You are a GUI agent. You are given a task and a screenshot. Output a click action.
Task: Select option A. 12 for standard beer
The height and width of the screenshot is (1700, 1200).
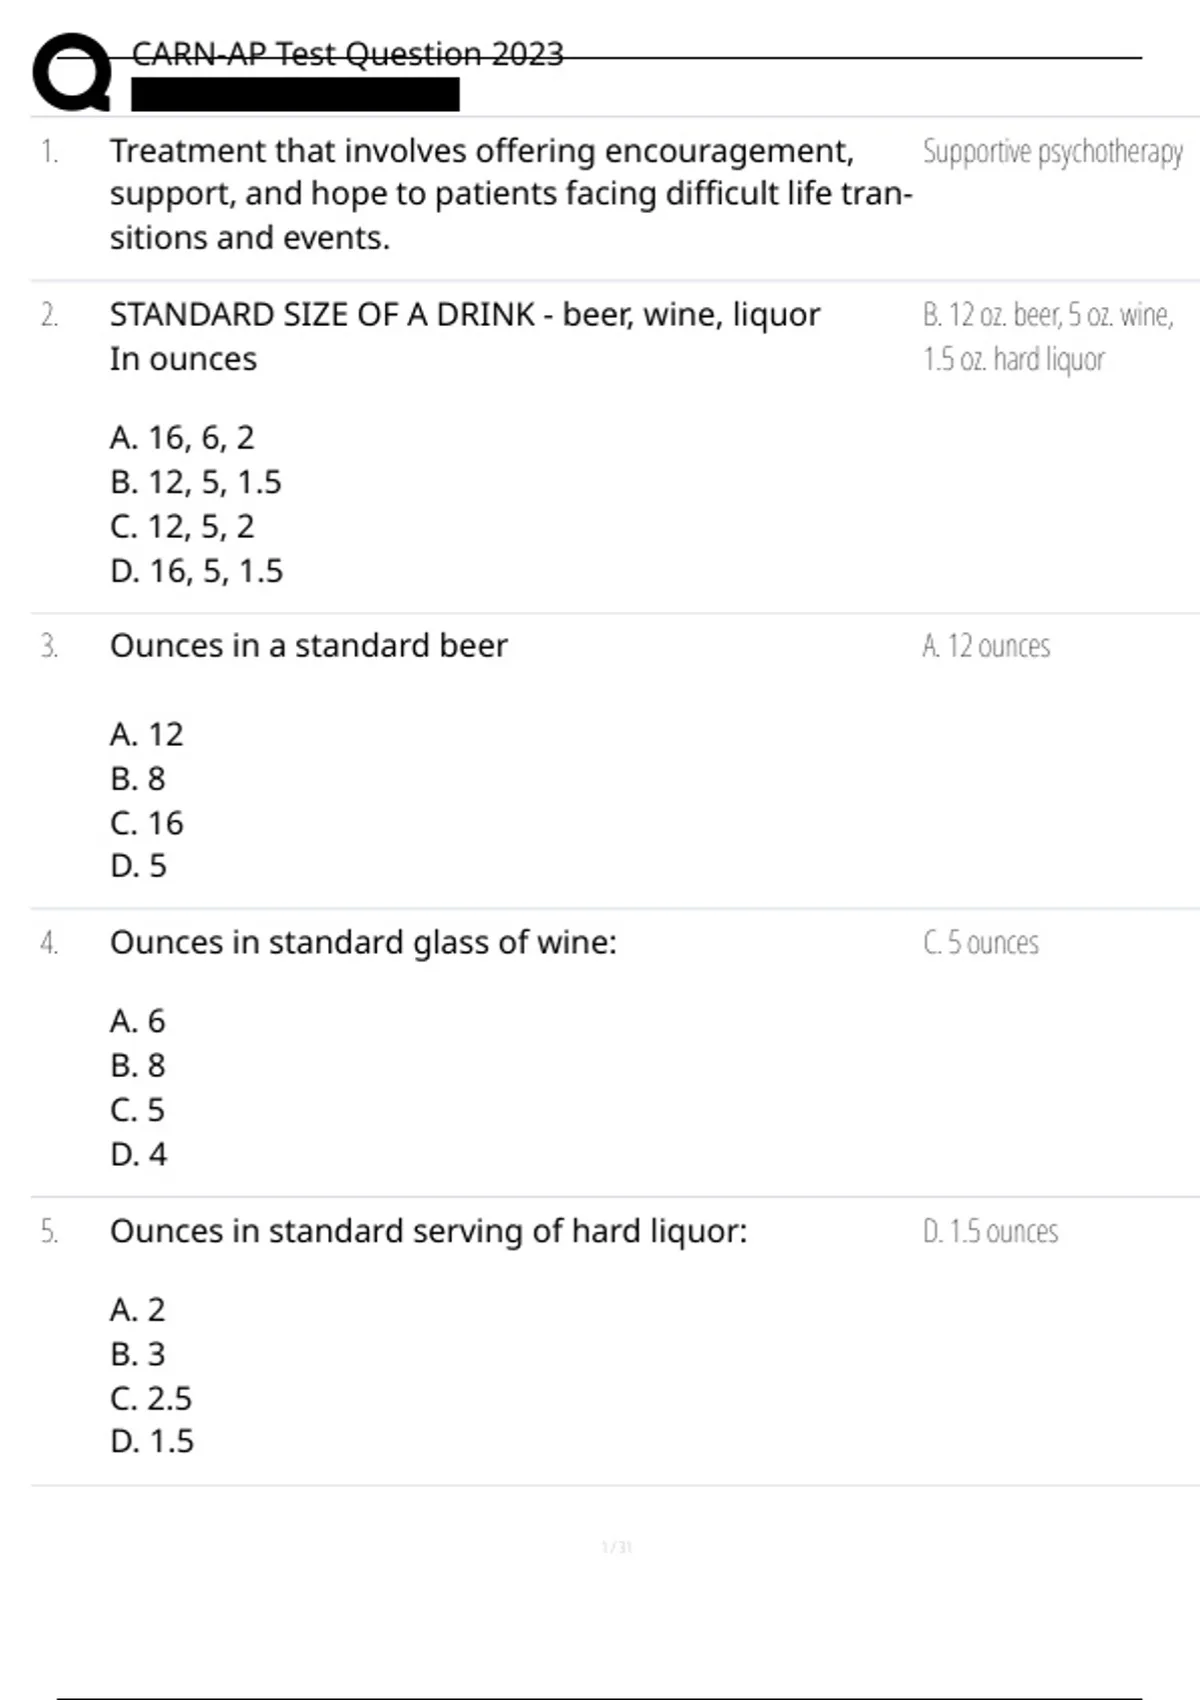click(x=147, y=734)
